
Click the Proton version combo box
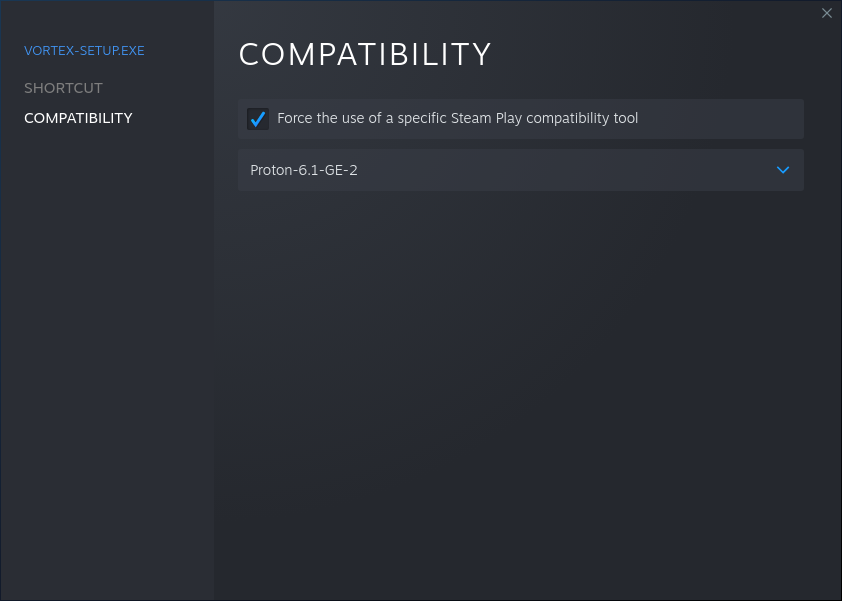520,170
